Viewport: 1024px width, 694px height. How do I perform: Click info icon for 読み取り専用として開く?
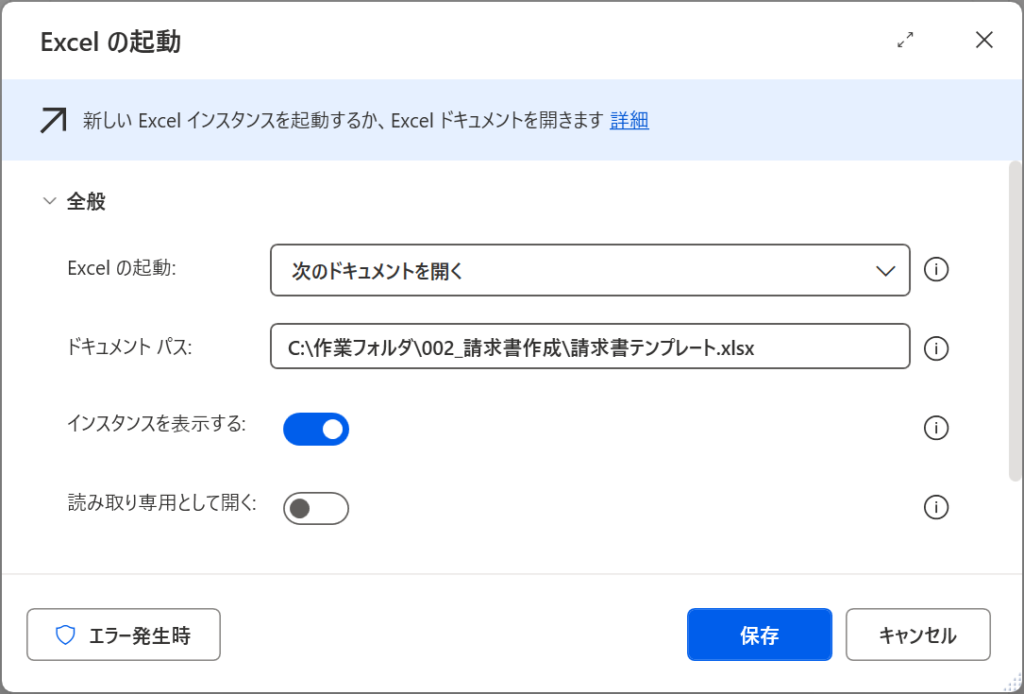tap(936, 507)
